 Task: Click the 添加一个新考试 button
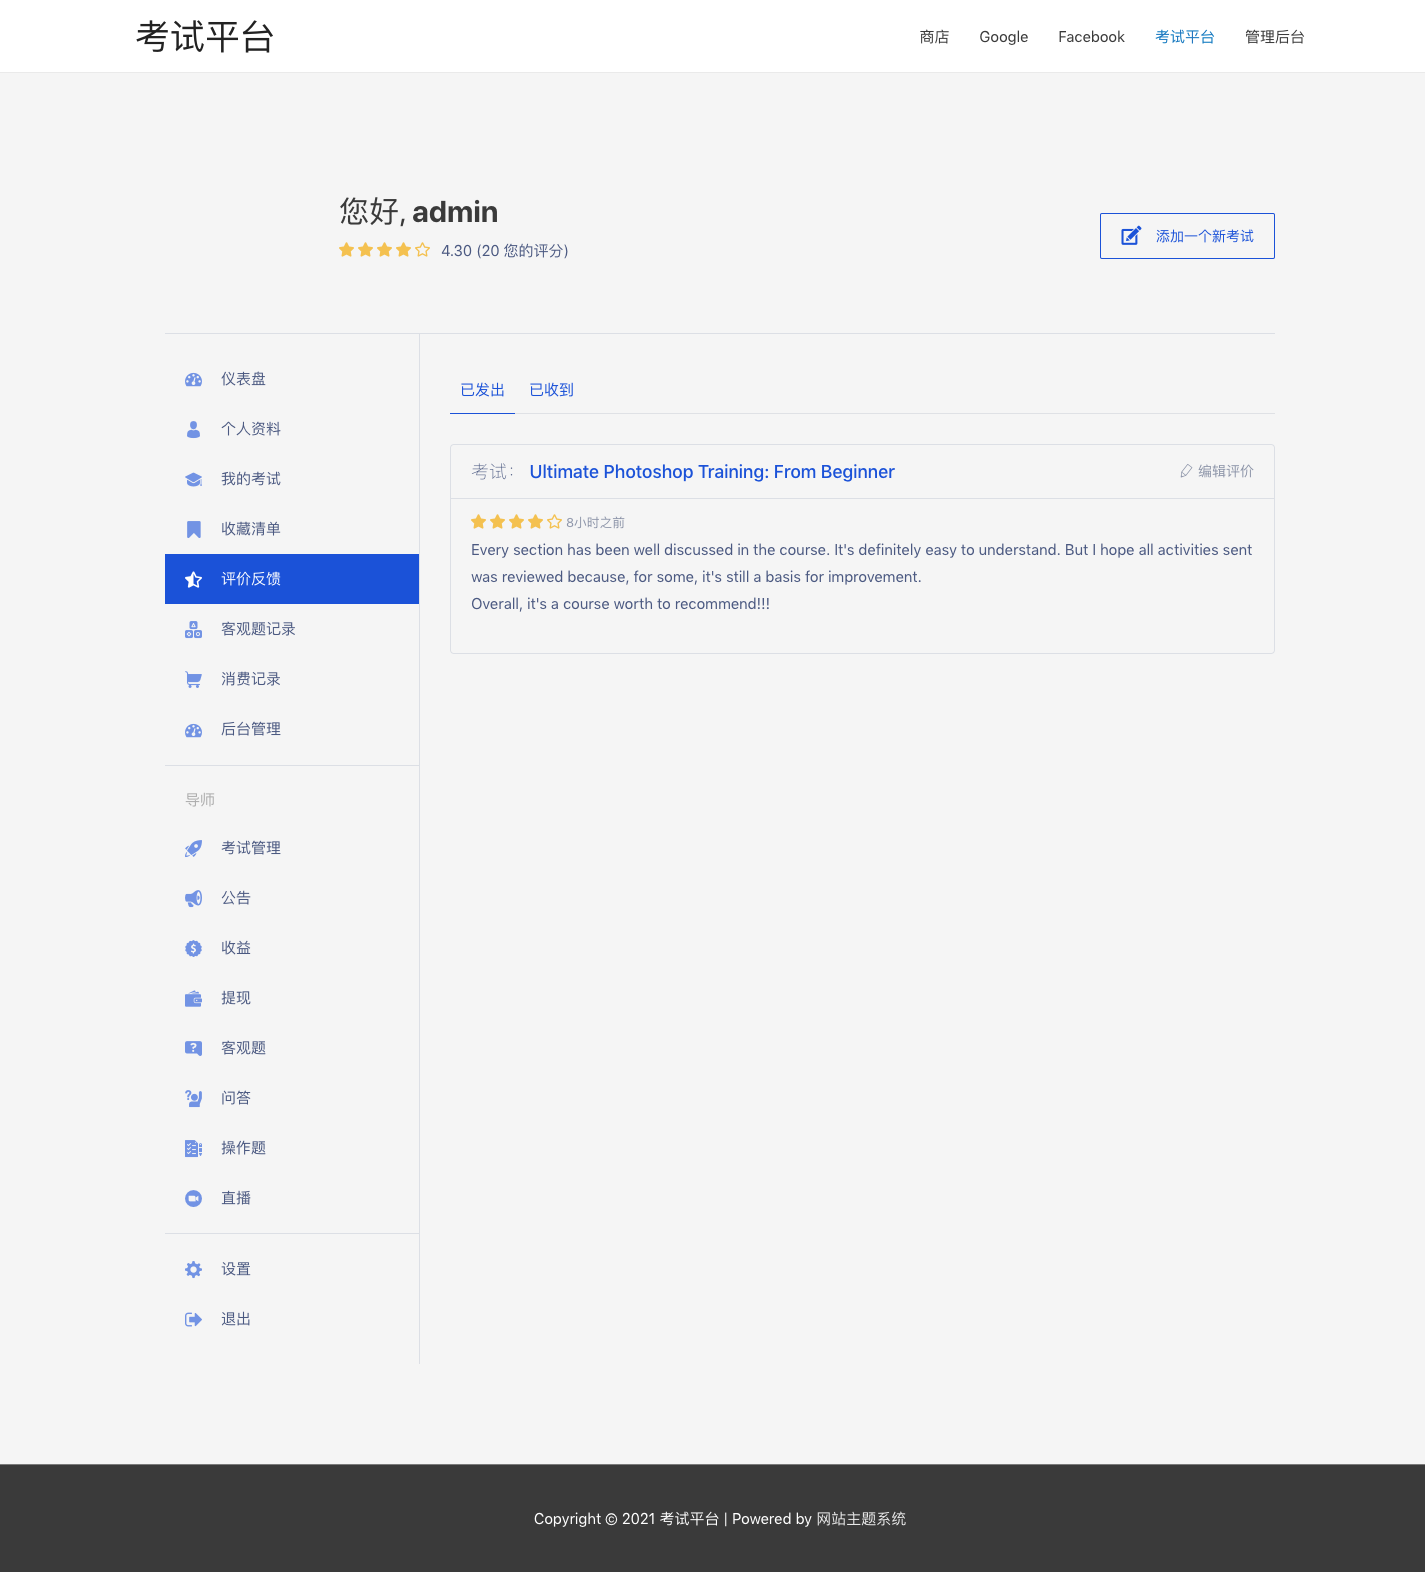click(x=1187, y=236)
